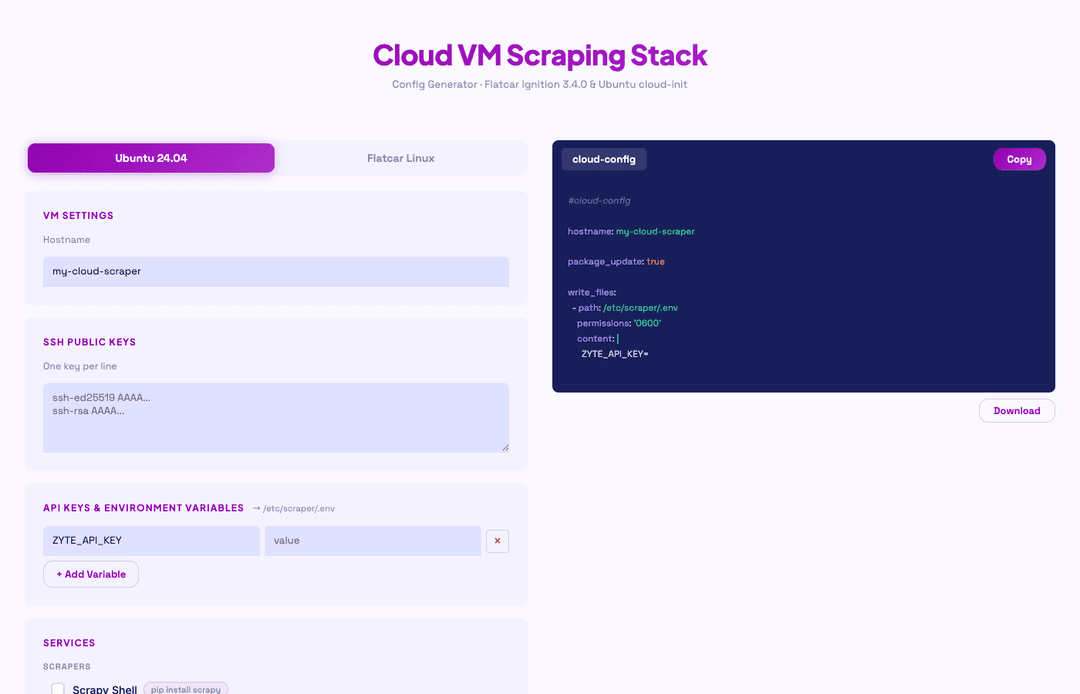1080x694 pixels.
Task: Click the '→ /etc/scraper/.env' hint text
Action: 293,509
